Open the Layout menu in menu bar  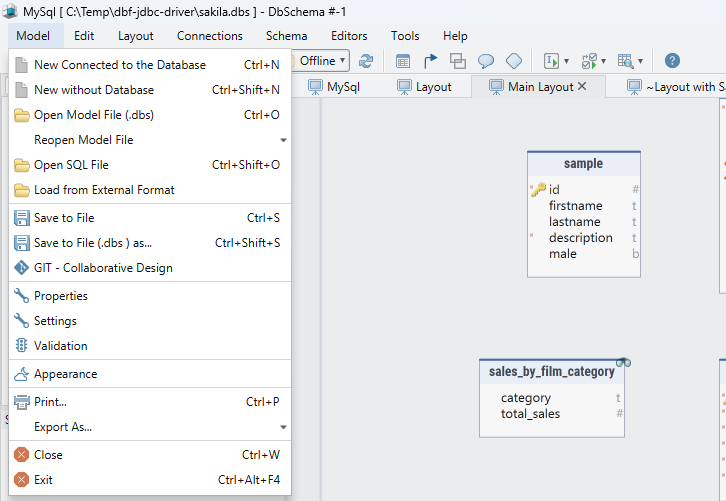pyautogui.click(x=135, y=36)
